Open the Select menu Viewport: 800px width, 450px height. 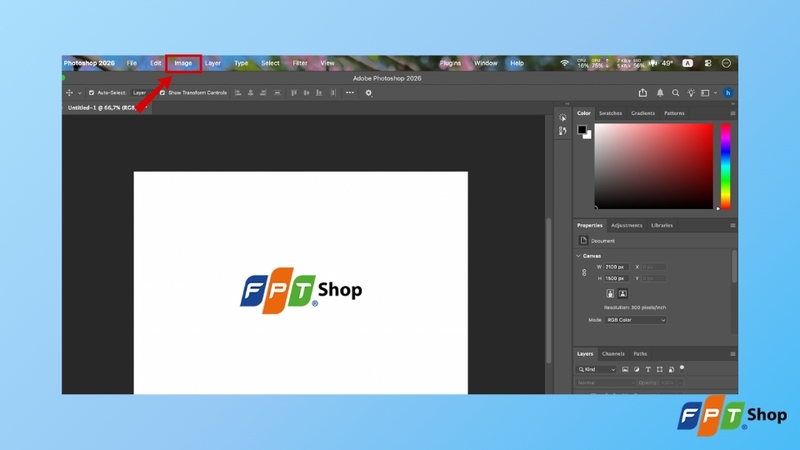click(x=270, y=63)
